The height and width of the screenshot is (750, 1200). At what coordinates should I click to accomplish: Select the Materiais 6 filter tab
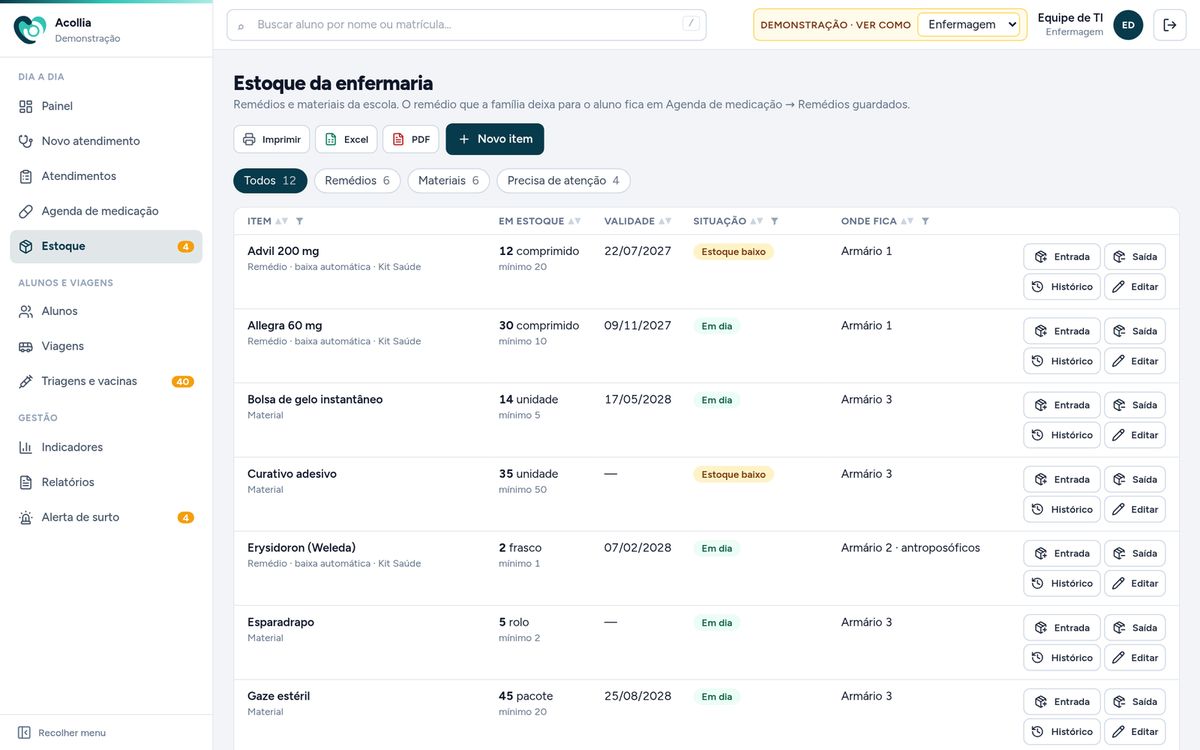click(x=448, y=181)
